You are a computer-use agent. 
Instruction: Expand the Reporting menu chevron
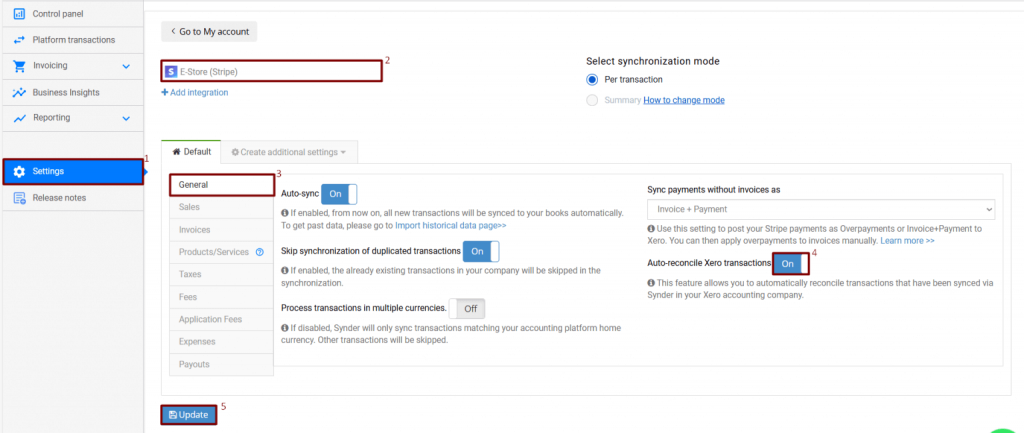click(x=126, y=118)
